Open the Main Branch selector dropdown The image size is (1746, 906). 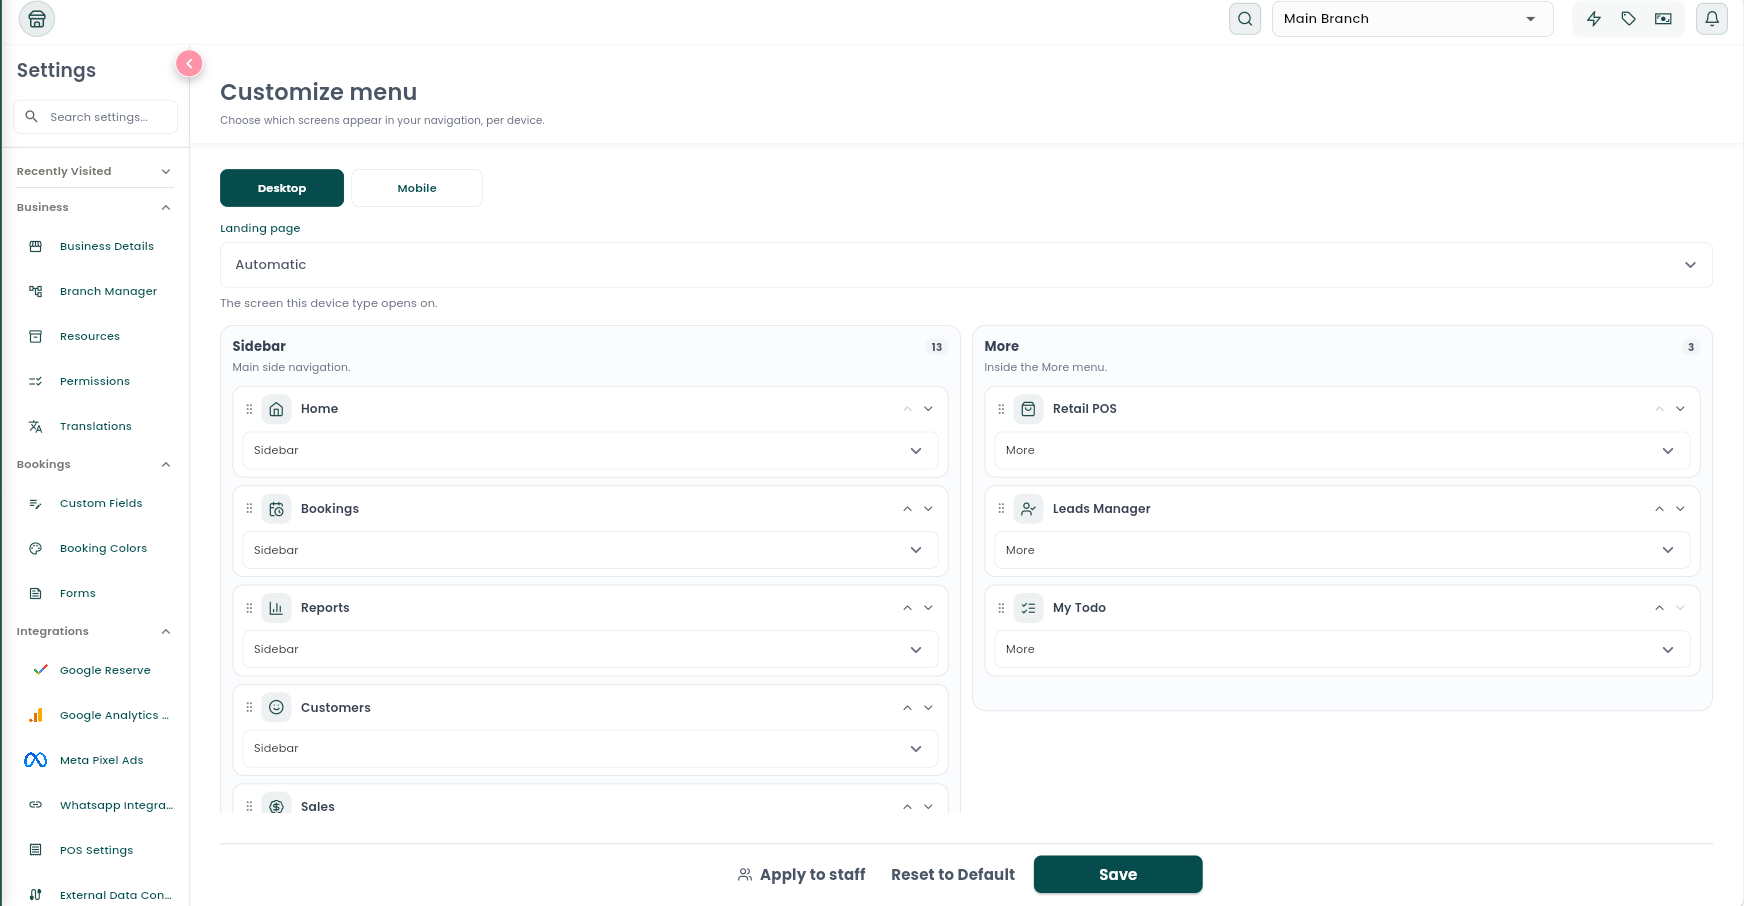pyautogui.click(x=1412, y=19)
